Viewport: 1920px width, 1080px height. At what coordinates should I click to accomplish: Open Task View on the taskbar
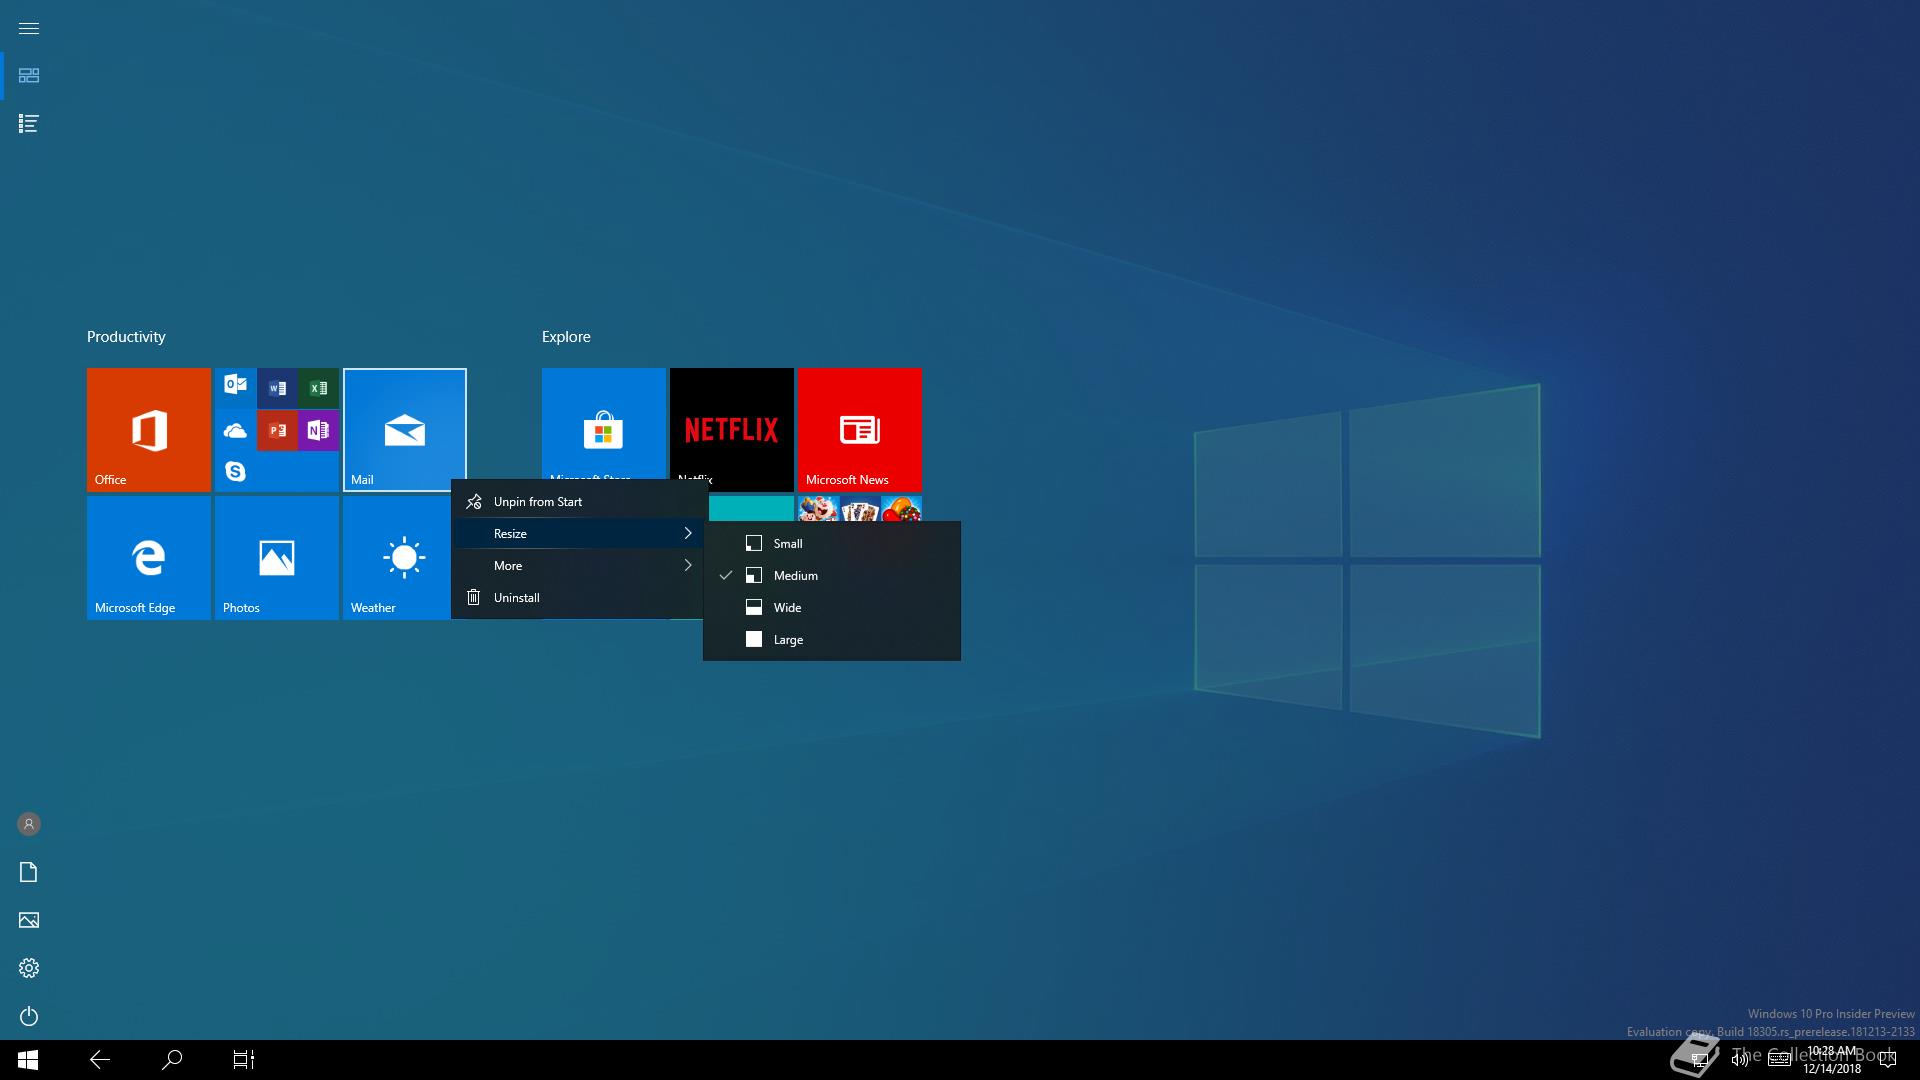pos(244,1060)
